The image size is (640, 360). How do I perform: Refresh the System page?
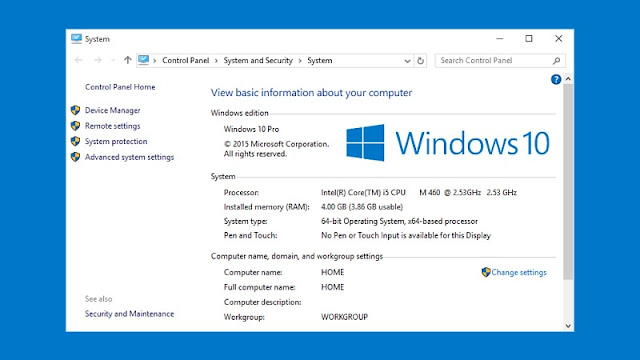420,61
